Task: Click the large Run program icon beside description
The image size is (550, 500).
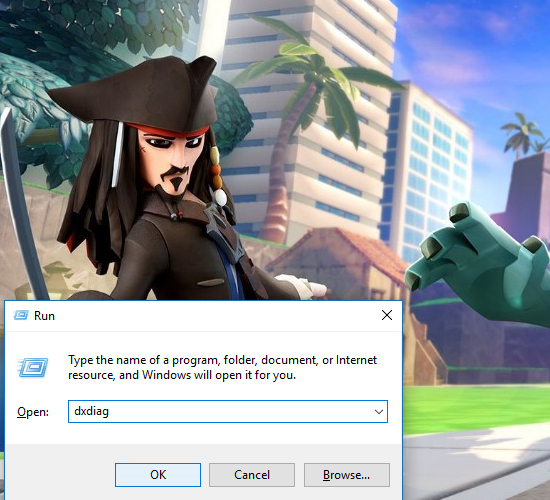Action: pyautogui.click(x=33, y=367)
